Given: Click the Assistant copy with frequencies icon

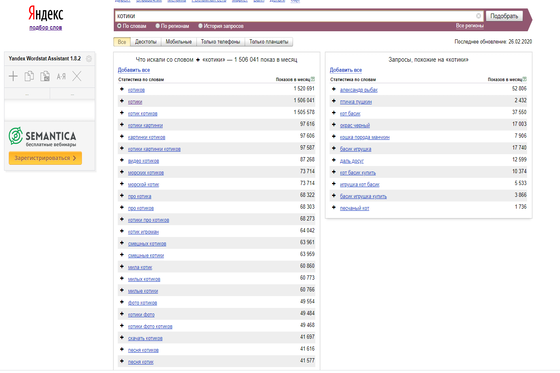Looking at the screenshot, I should point(45,76).
